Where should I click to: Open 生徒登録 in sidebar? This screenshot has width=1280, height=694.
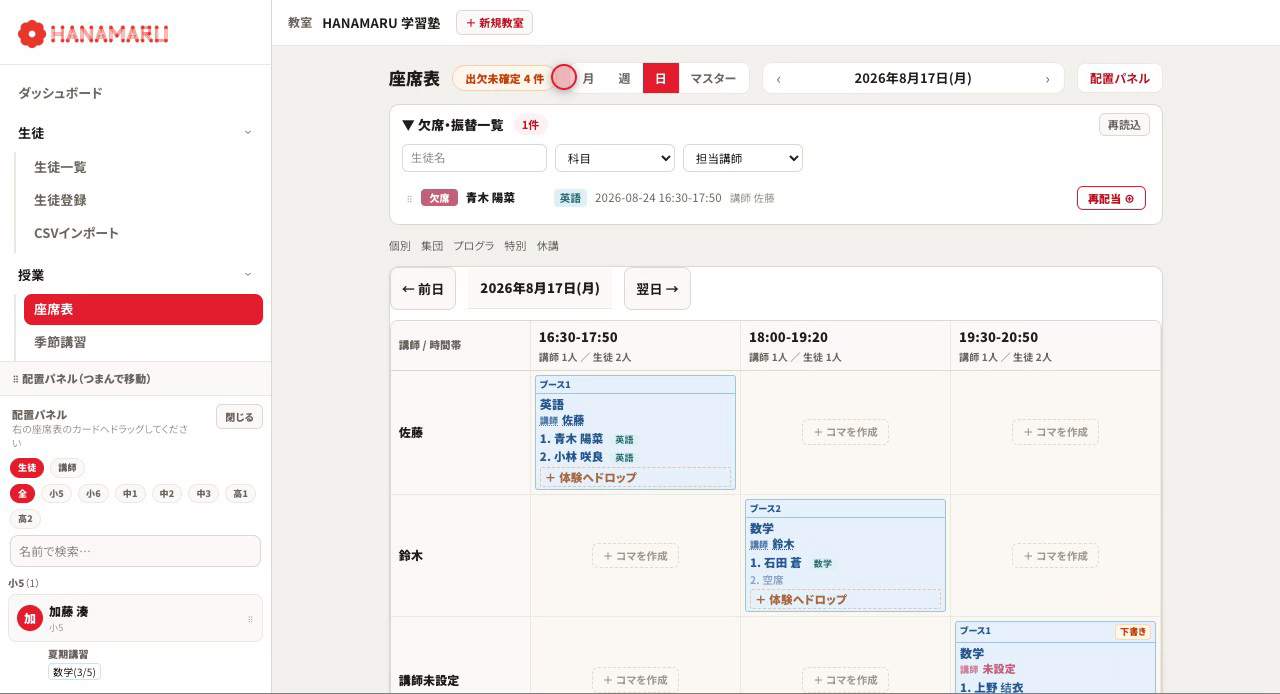tap(60, 200)
